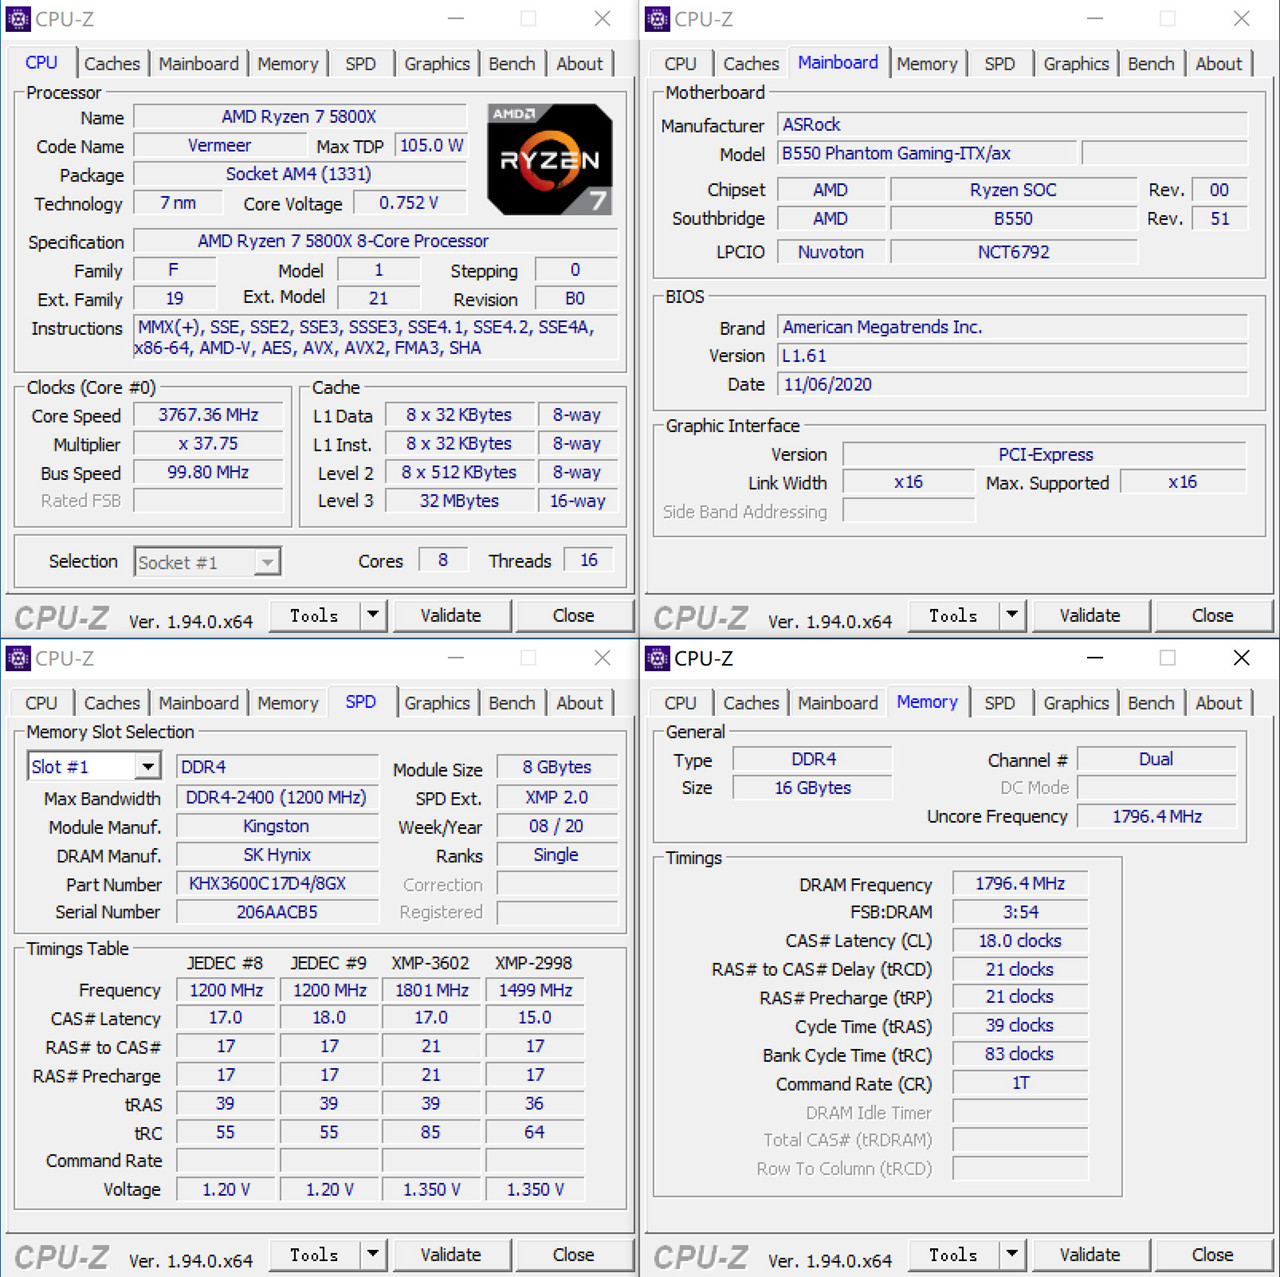Expand Tools dropdown arrow in CPU window
The height and width of the screenshot is (1277, 1280).
[x=373, y=615]
